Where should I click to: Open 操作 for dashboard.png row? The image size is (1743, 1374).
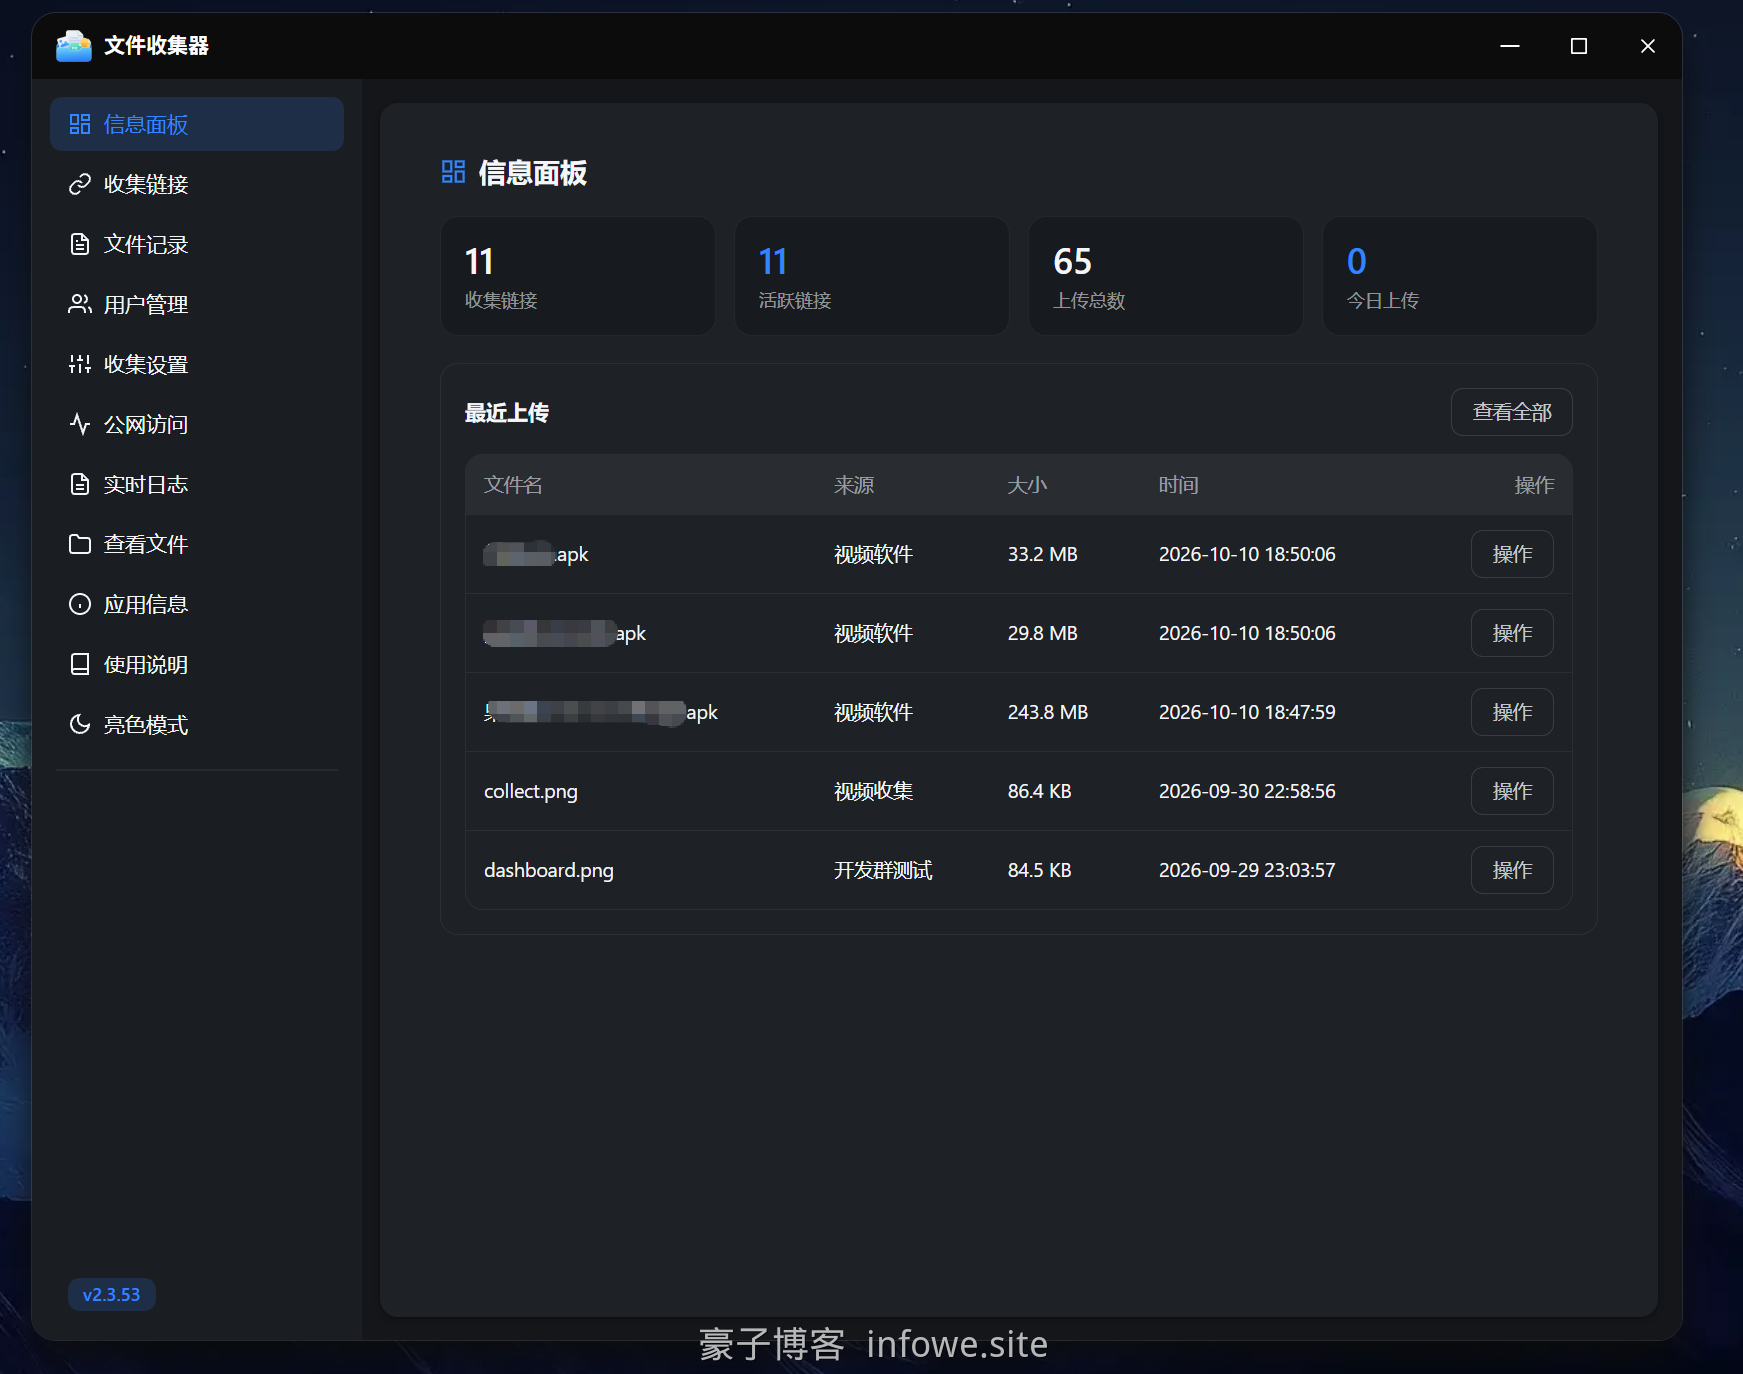click(1511, 870)
